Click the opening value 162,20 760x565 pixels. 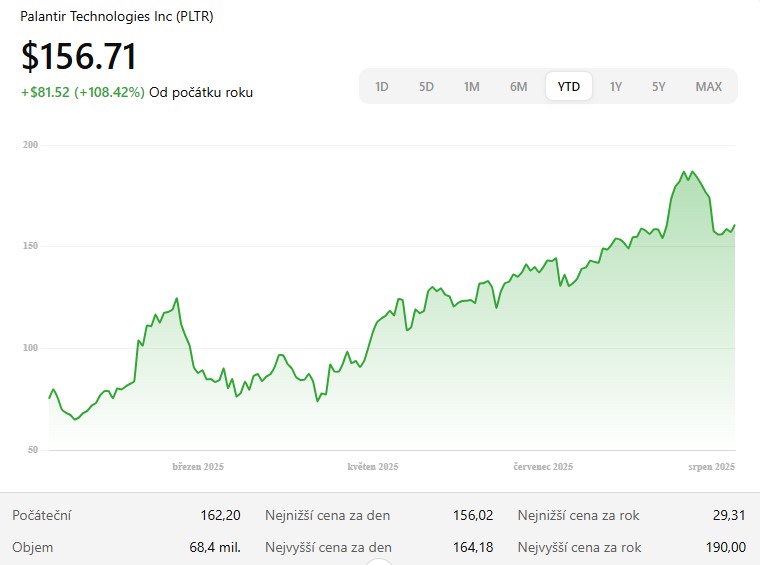tap(221, 515)
